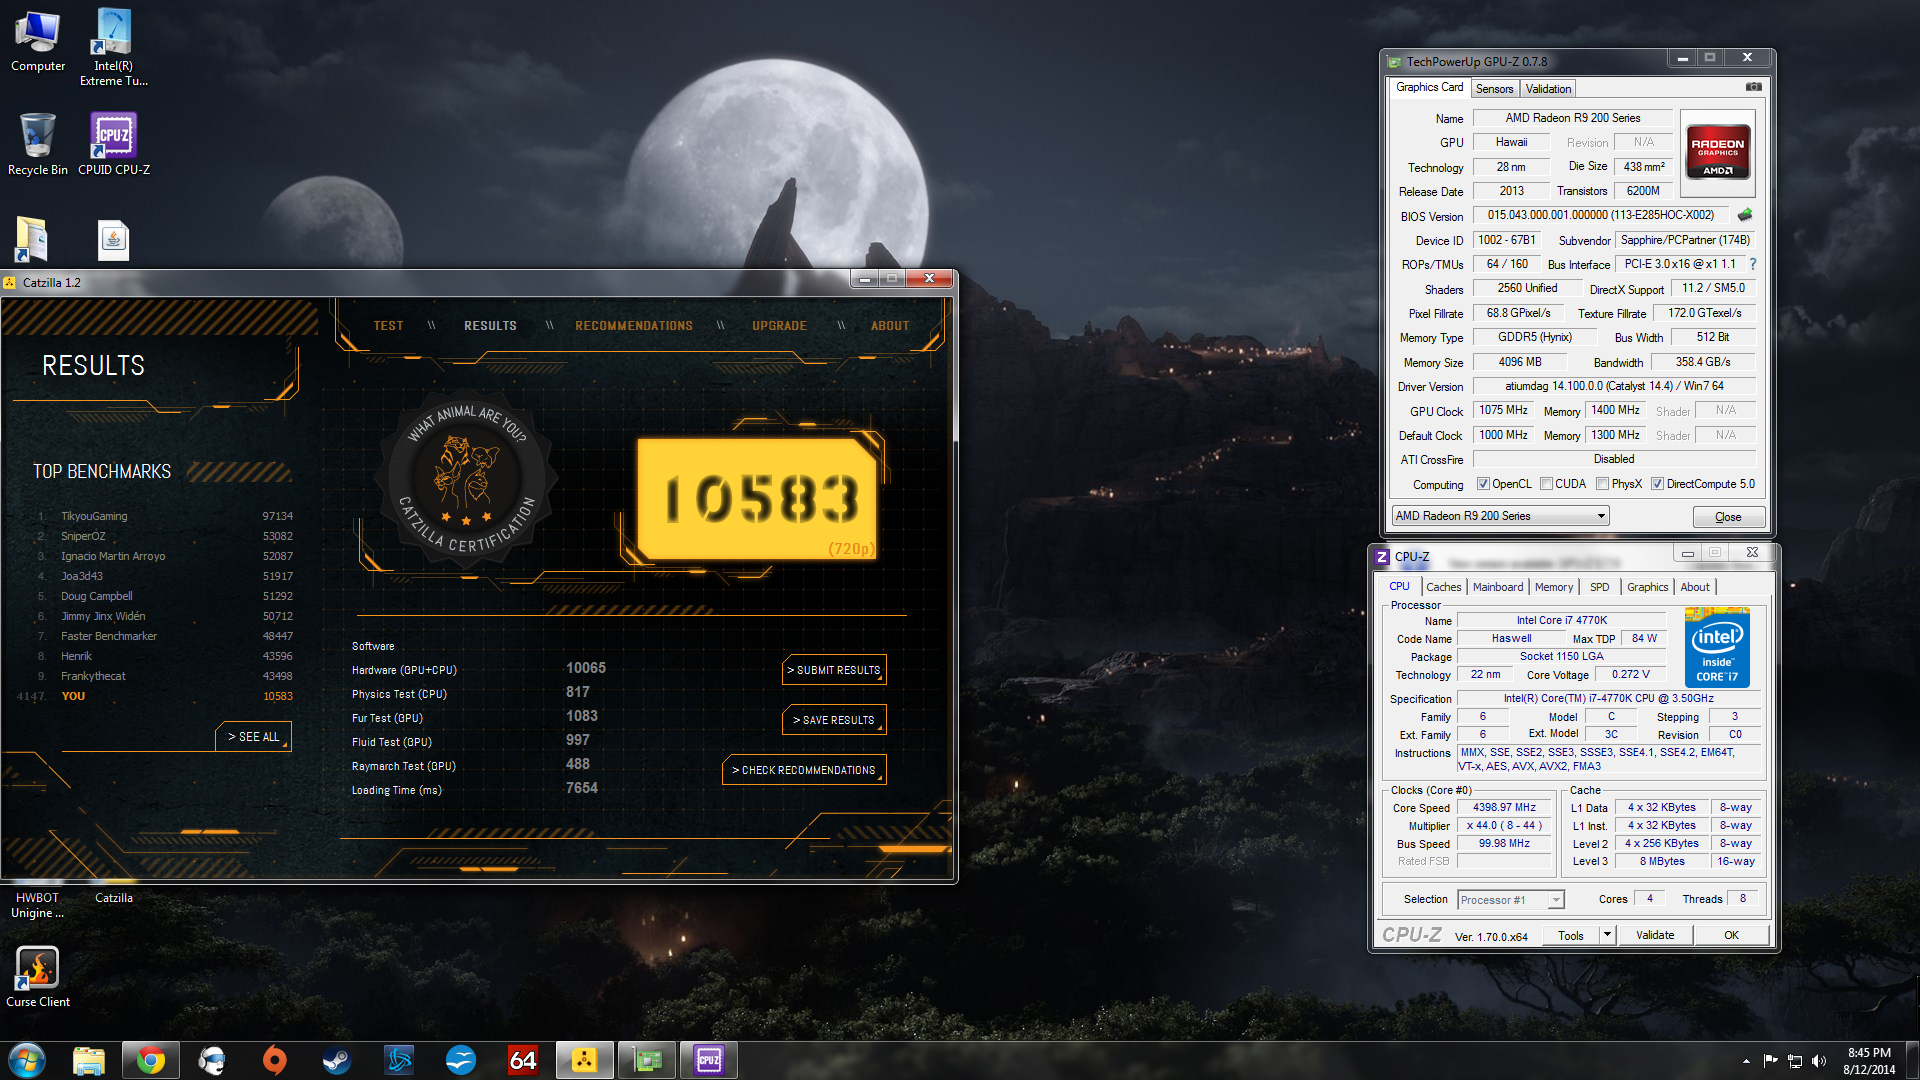Expand the CPU-Z Tools dropdown arrow
Viewport: 1920px width, 1080px height.
[1607, 935]
